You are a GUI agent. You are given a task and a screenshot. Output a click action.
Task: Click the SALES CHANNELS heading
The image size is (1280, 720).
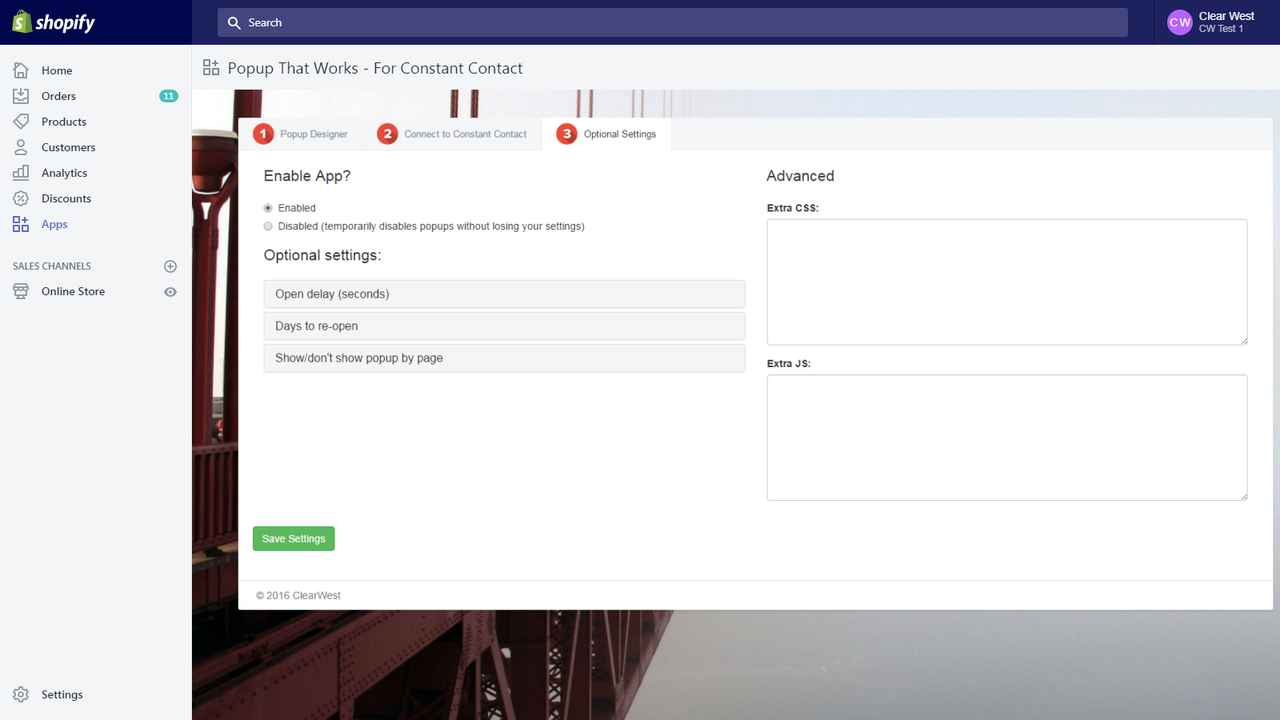tap(52, 266)
